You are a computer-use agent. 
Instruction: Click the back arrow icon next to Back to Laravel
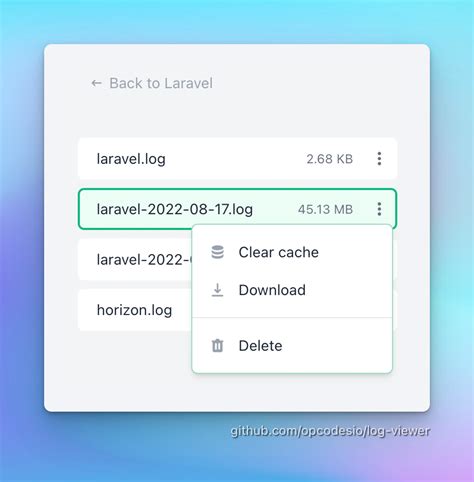click(x=96, y=83)
